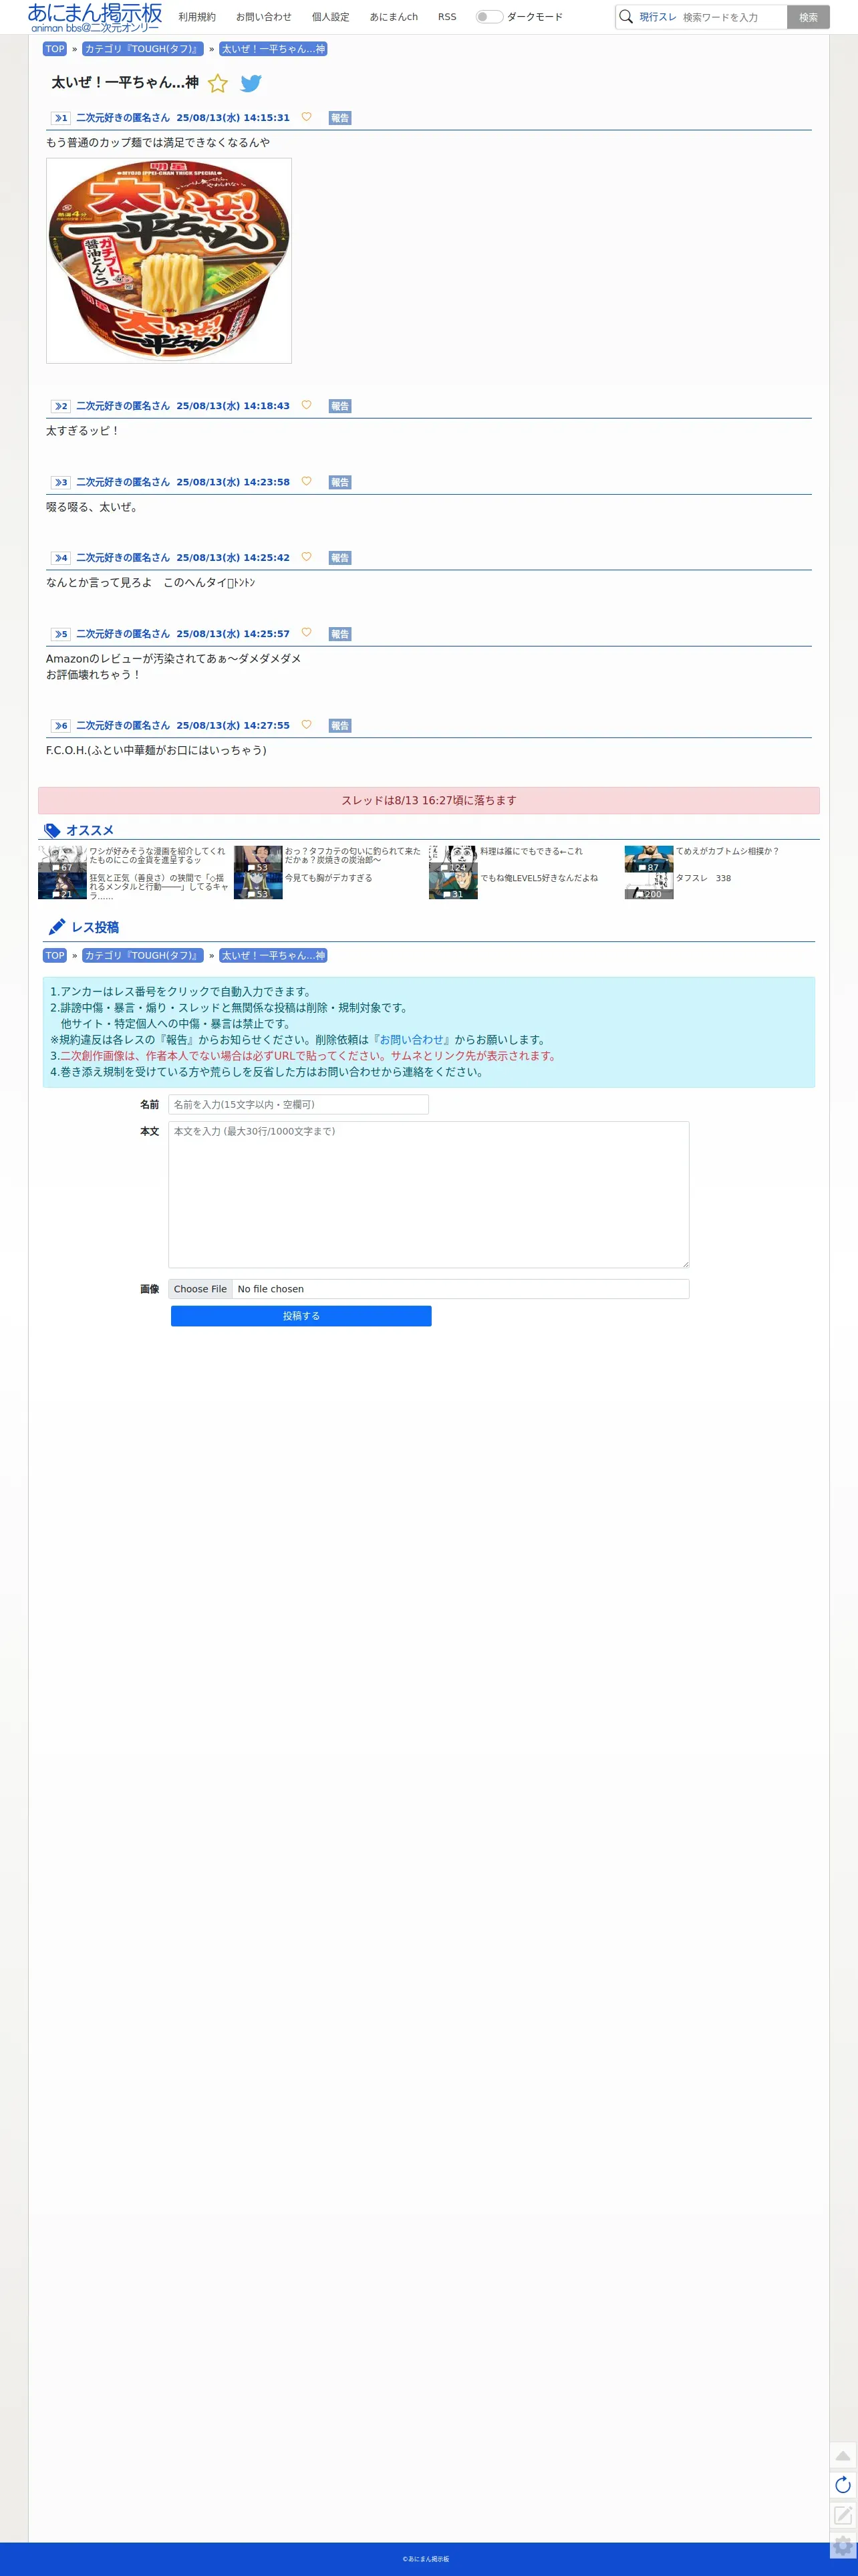Open カテゴリ『TOUGH(タフ)』 in upper breadcrumb

click(143, 49)
